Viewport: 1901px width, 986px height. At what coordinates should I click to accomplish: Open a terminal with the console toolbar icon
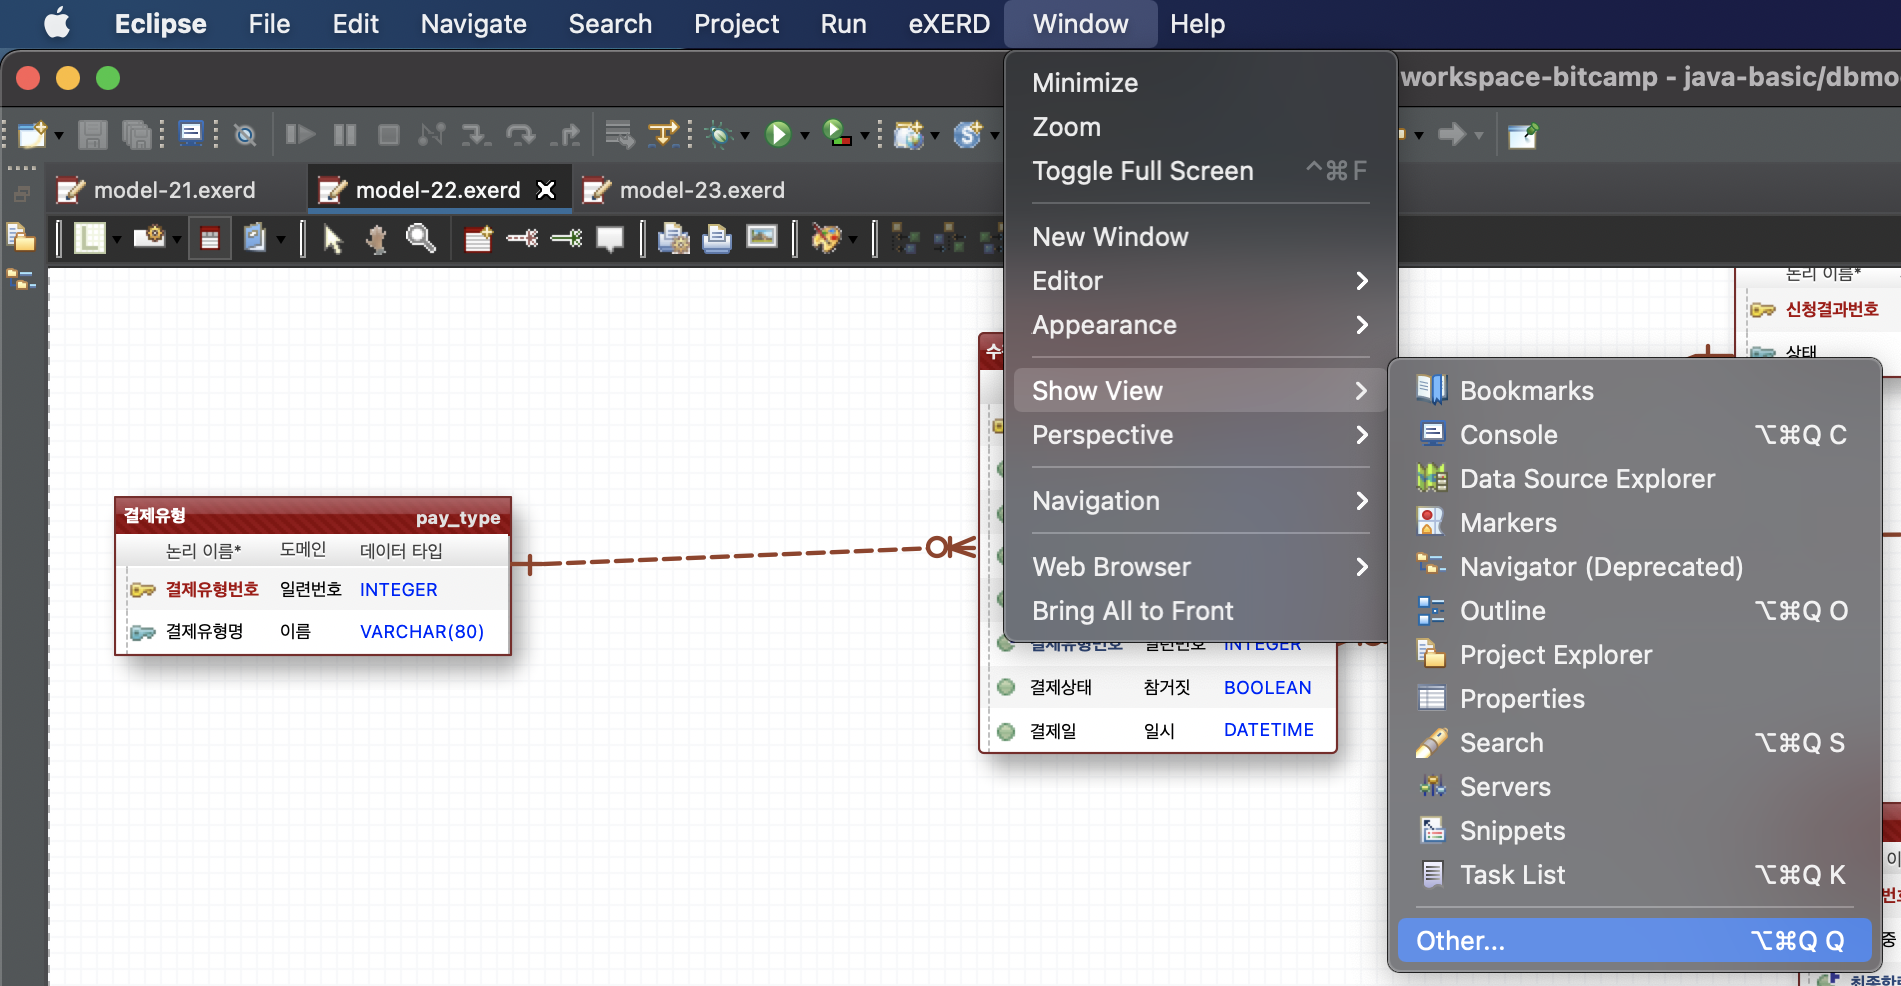click(191, 133)
